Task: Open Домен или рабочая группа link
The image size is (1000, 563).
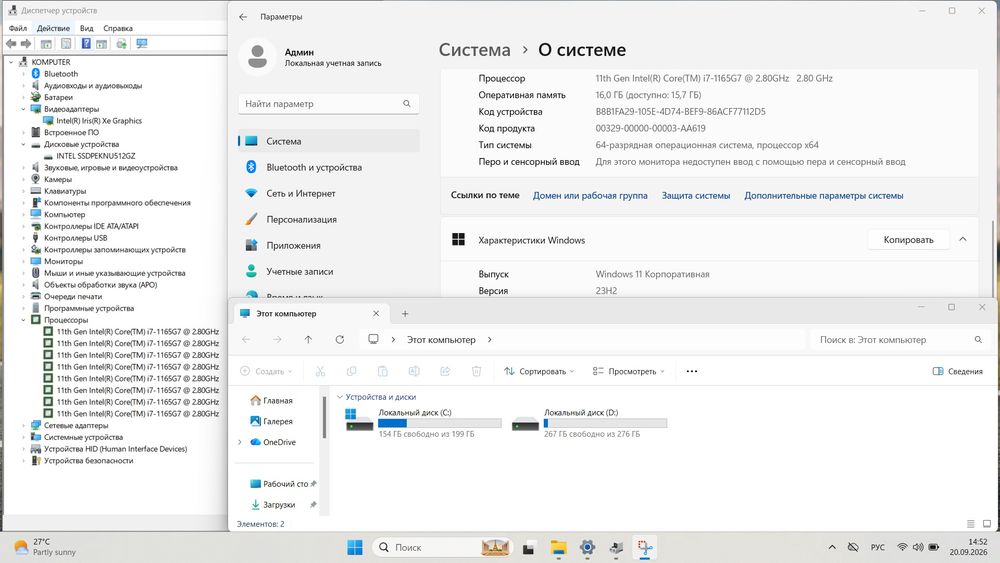Action: click(x=590, y=196)
